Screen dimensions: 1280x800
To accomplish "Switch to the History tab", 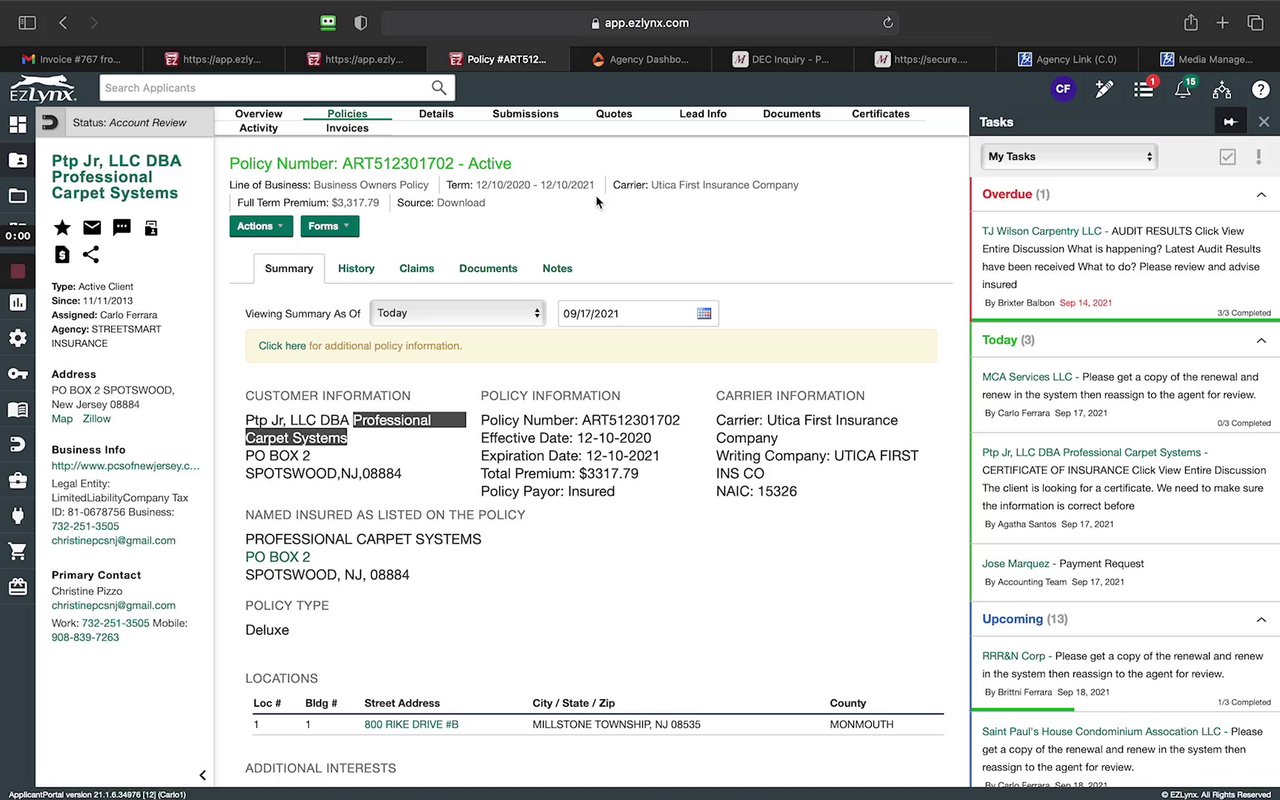I will pyautogui.click(x=356, y=268).
